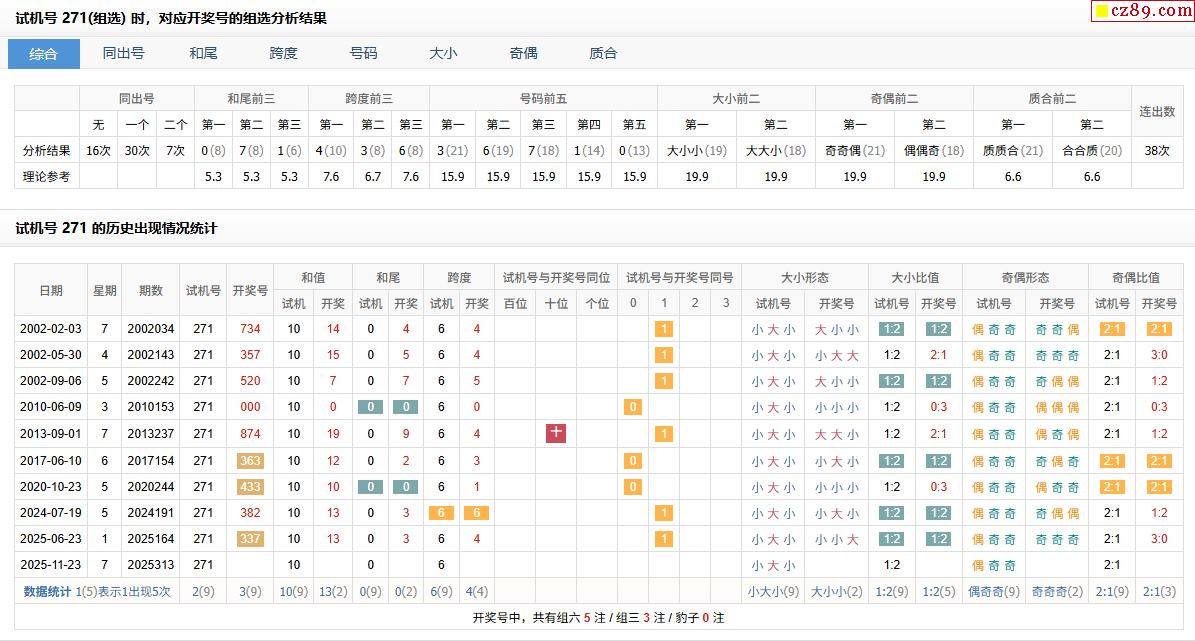
Task: Click the highlighted 363 draw number badge
Action: tap(250, 461)
